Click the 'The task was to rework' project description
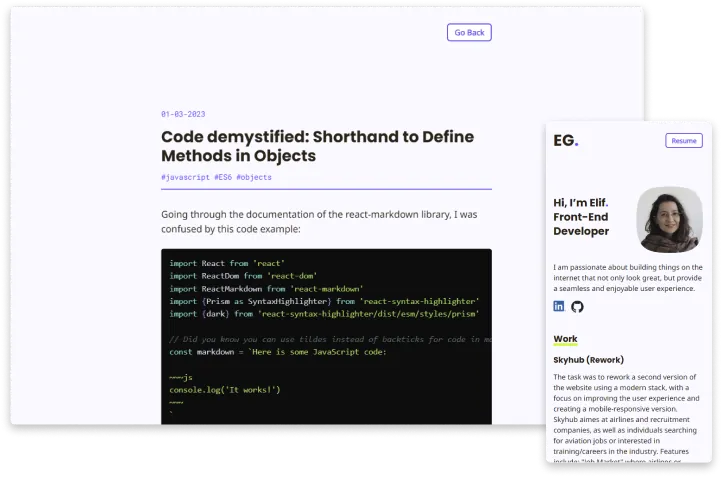Viewport: 722px width, 477px height. 626,419
